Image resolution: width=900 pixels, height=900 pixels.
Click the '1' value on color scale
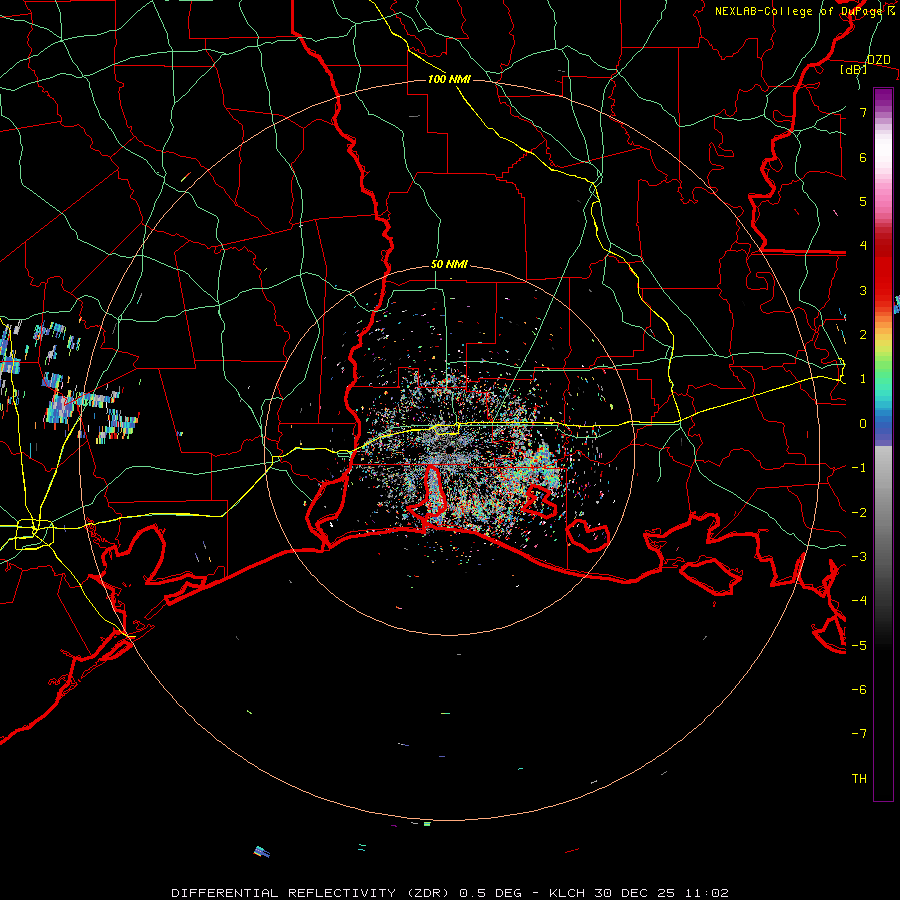(x=863, y=379)
